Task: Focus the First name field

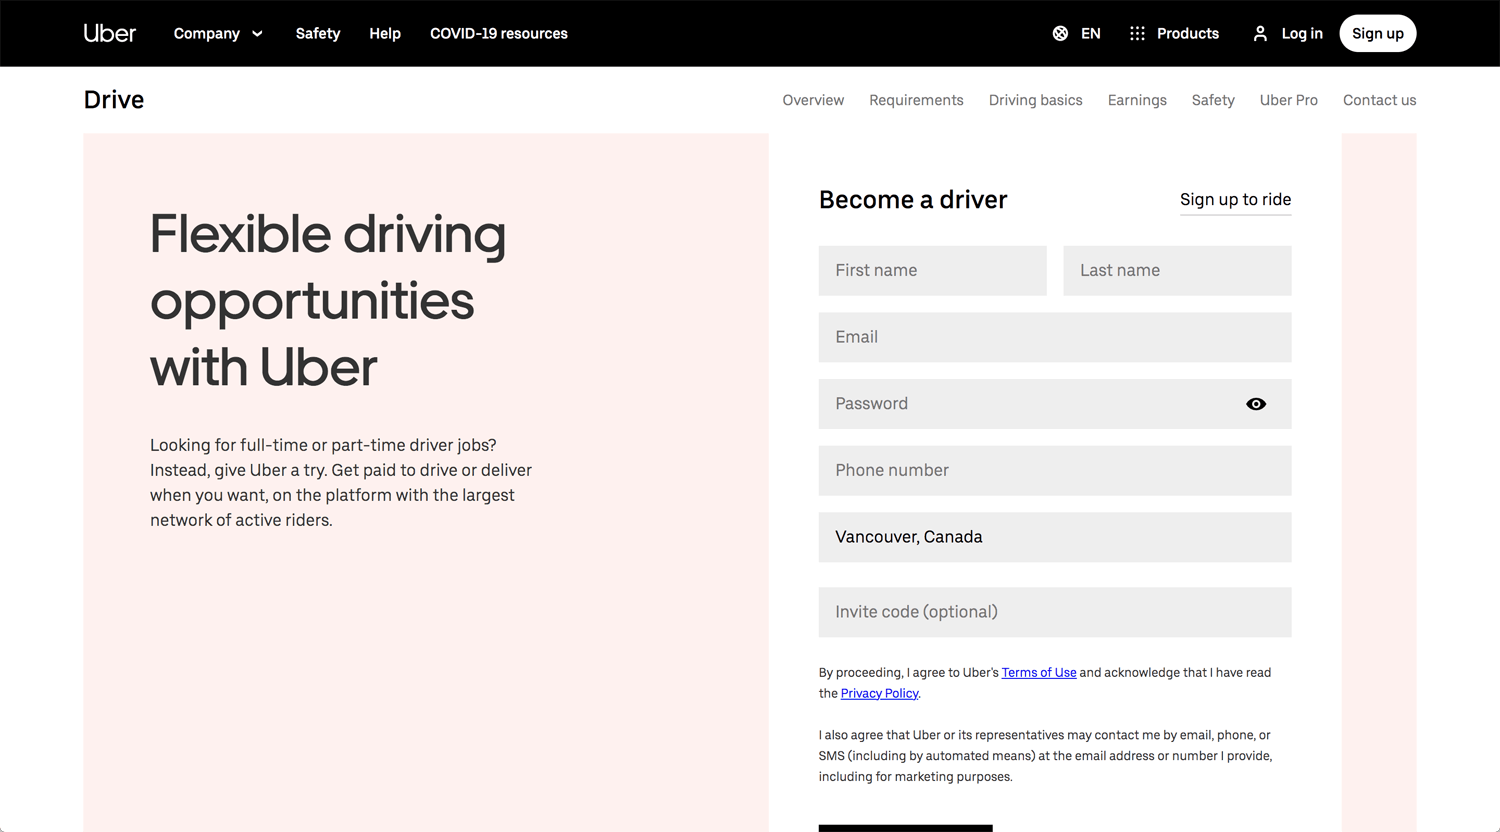Action: click(933, 271)
